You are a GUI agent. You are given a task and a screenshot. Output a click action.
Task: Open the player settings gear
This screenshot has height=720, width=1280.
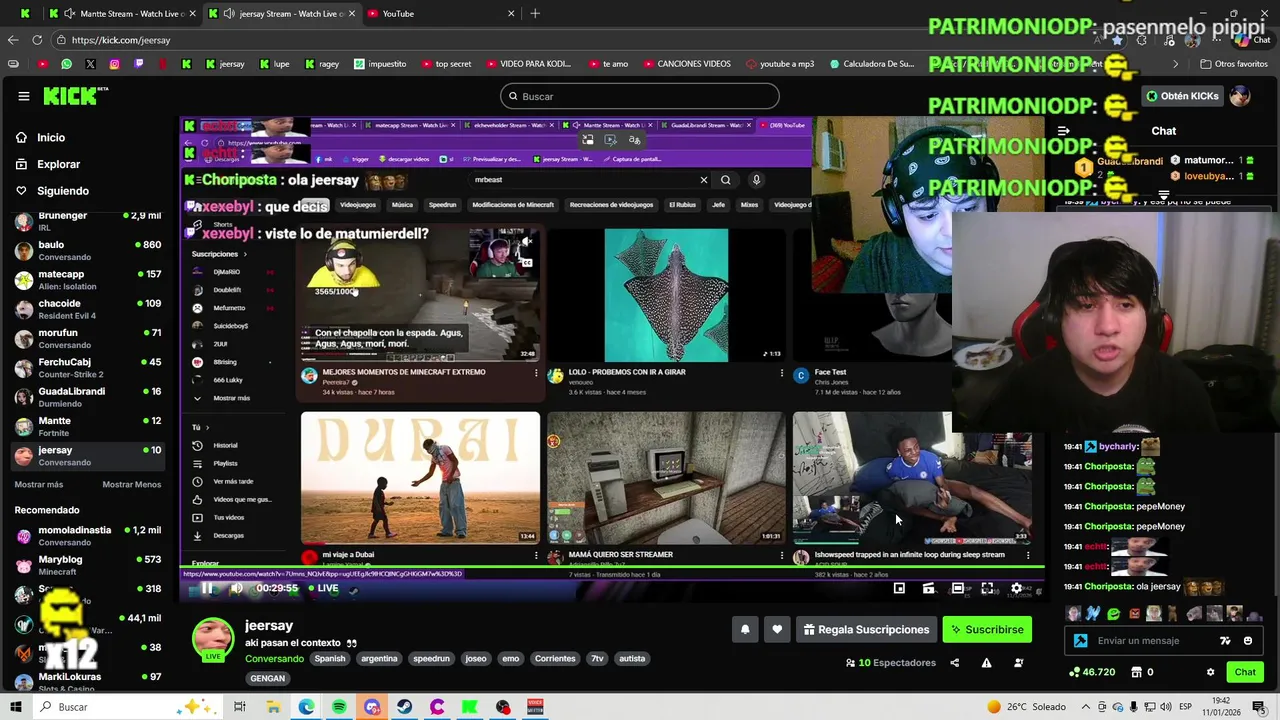pyautogui.click(x=1016, y=588)
